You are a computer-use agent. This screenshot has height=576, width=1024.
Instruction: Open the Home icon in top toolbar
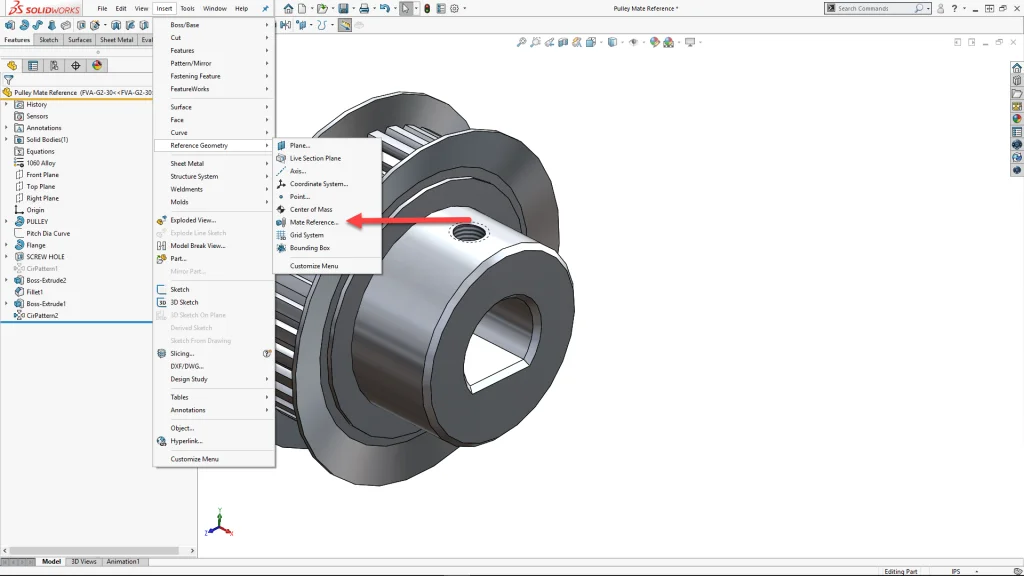click(x=288, y=8)
